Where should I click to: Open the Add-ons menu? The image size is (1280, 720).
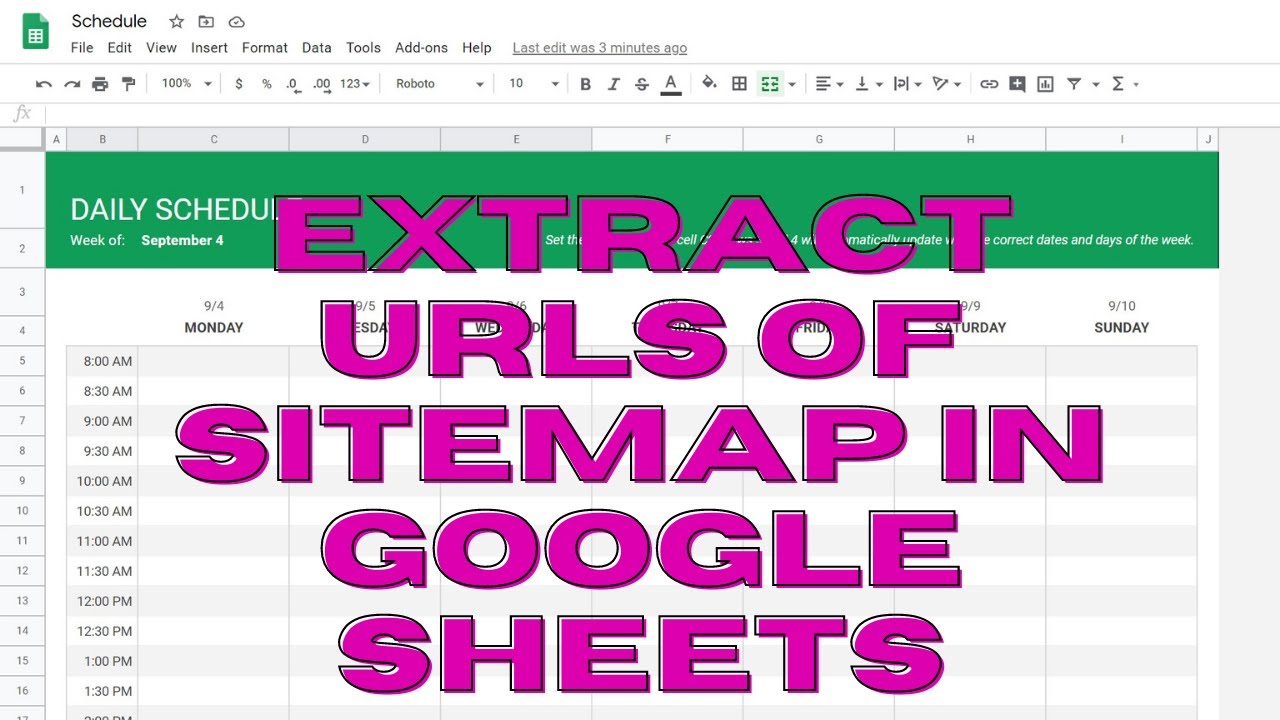423,48
